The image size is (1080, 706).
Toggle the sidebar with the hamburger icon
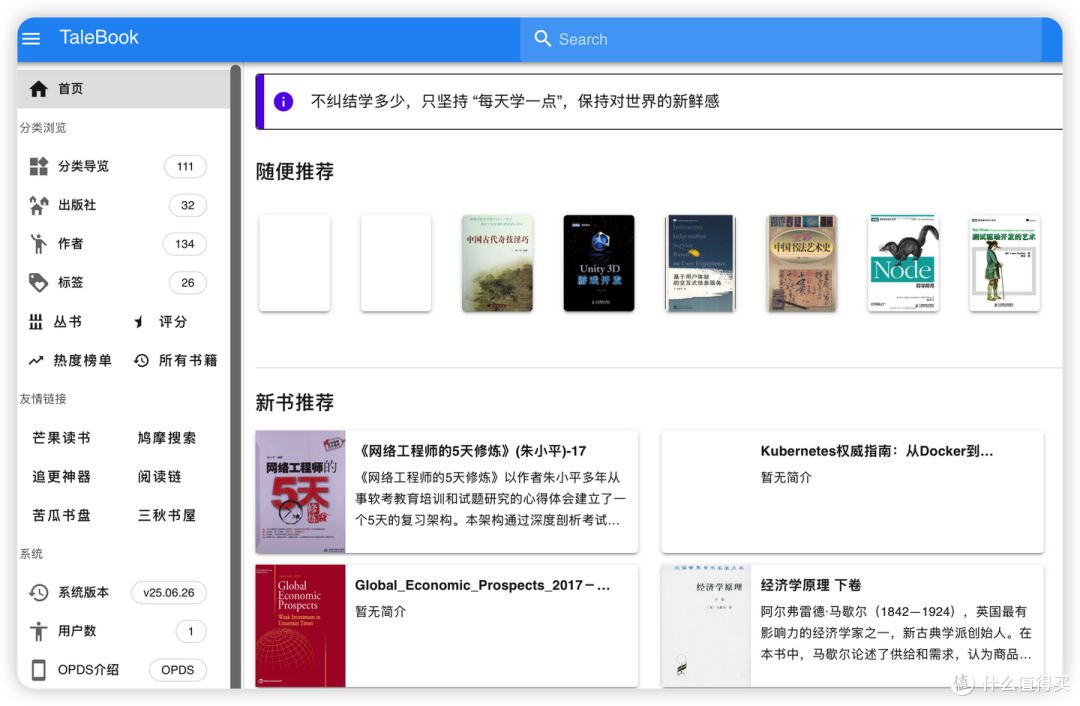(30, 38)
